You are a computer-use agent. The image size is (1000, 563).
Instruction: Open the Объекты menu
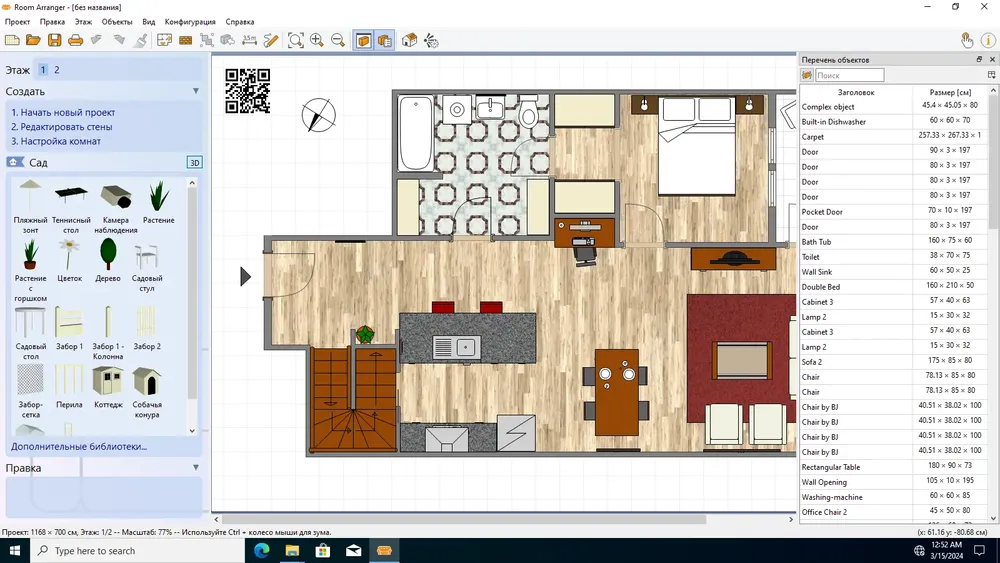(117, 22)
